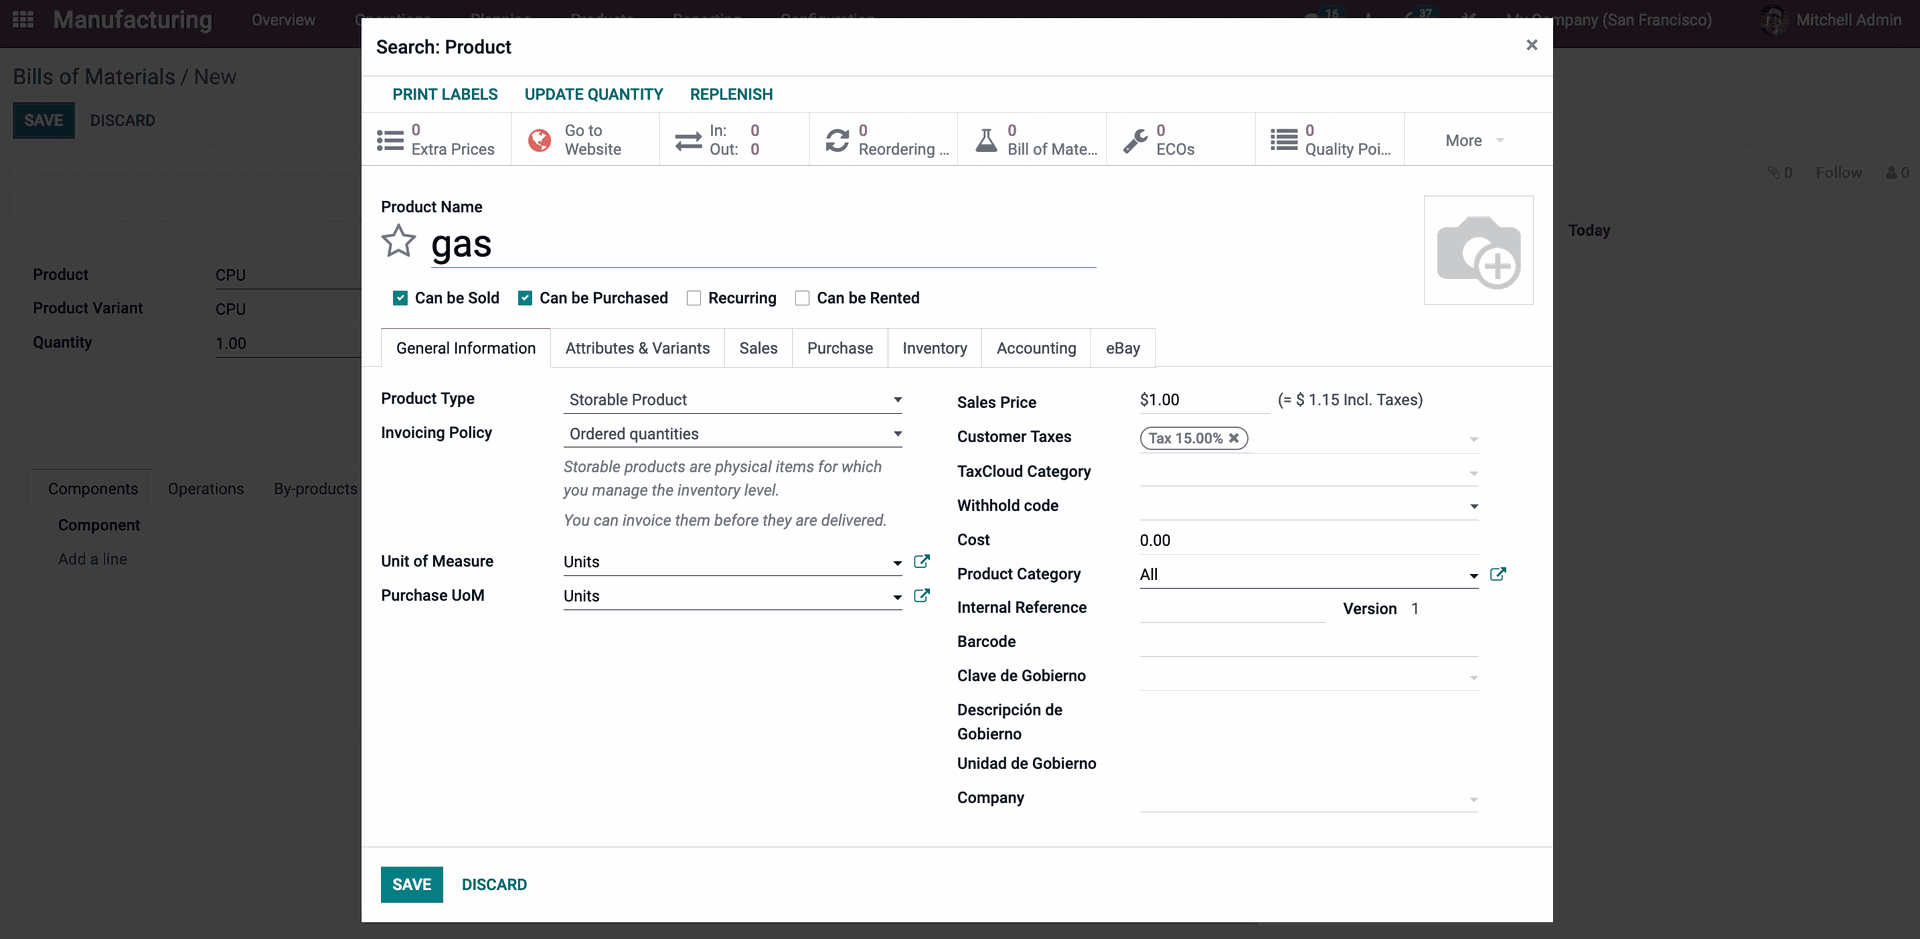Screen dimensions: 1920x939
Task: Save the product with dialog Save button
Action: [411, 885]
